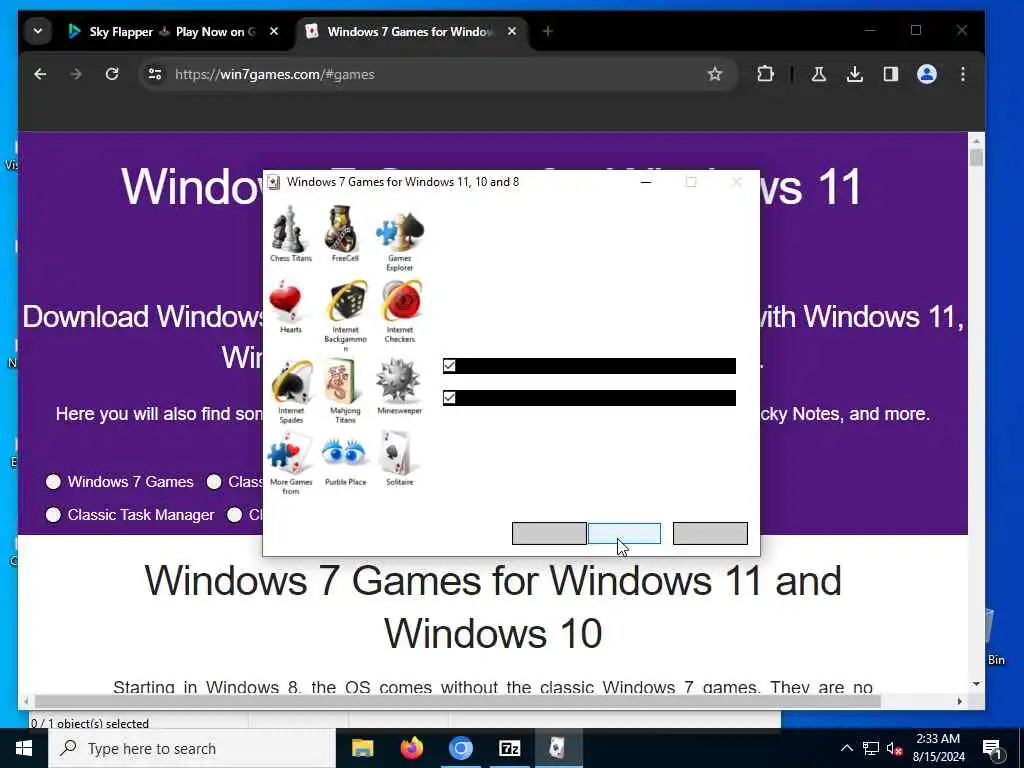Go forward in the browser

[76, 74]
